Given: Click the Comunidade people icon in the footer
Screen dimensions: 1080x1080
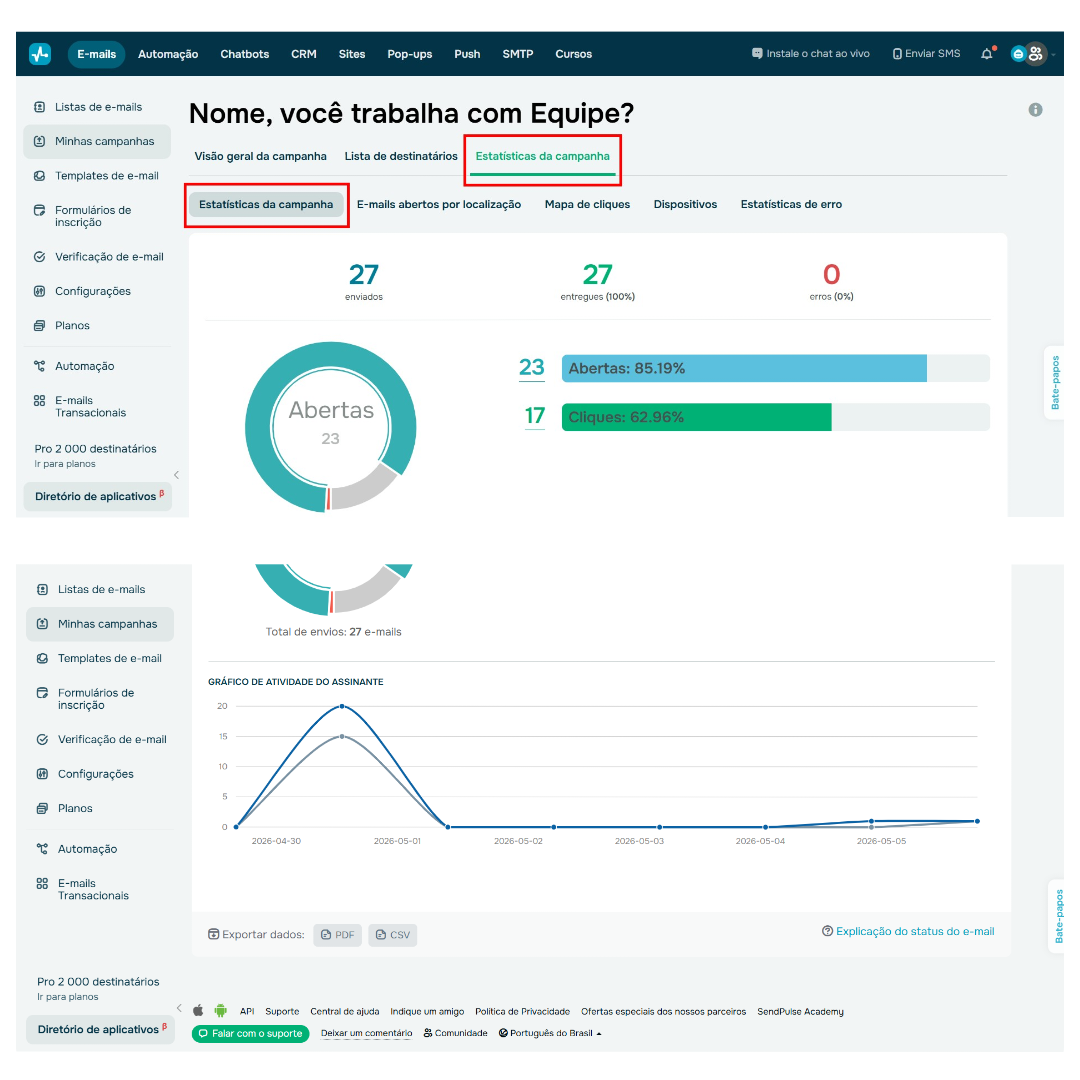Looking at the screenshot, I should [428, 1032].
